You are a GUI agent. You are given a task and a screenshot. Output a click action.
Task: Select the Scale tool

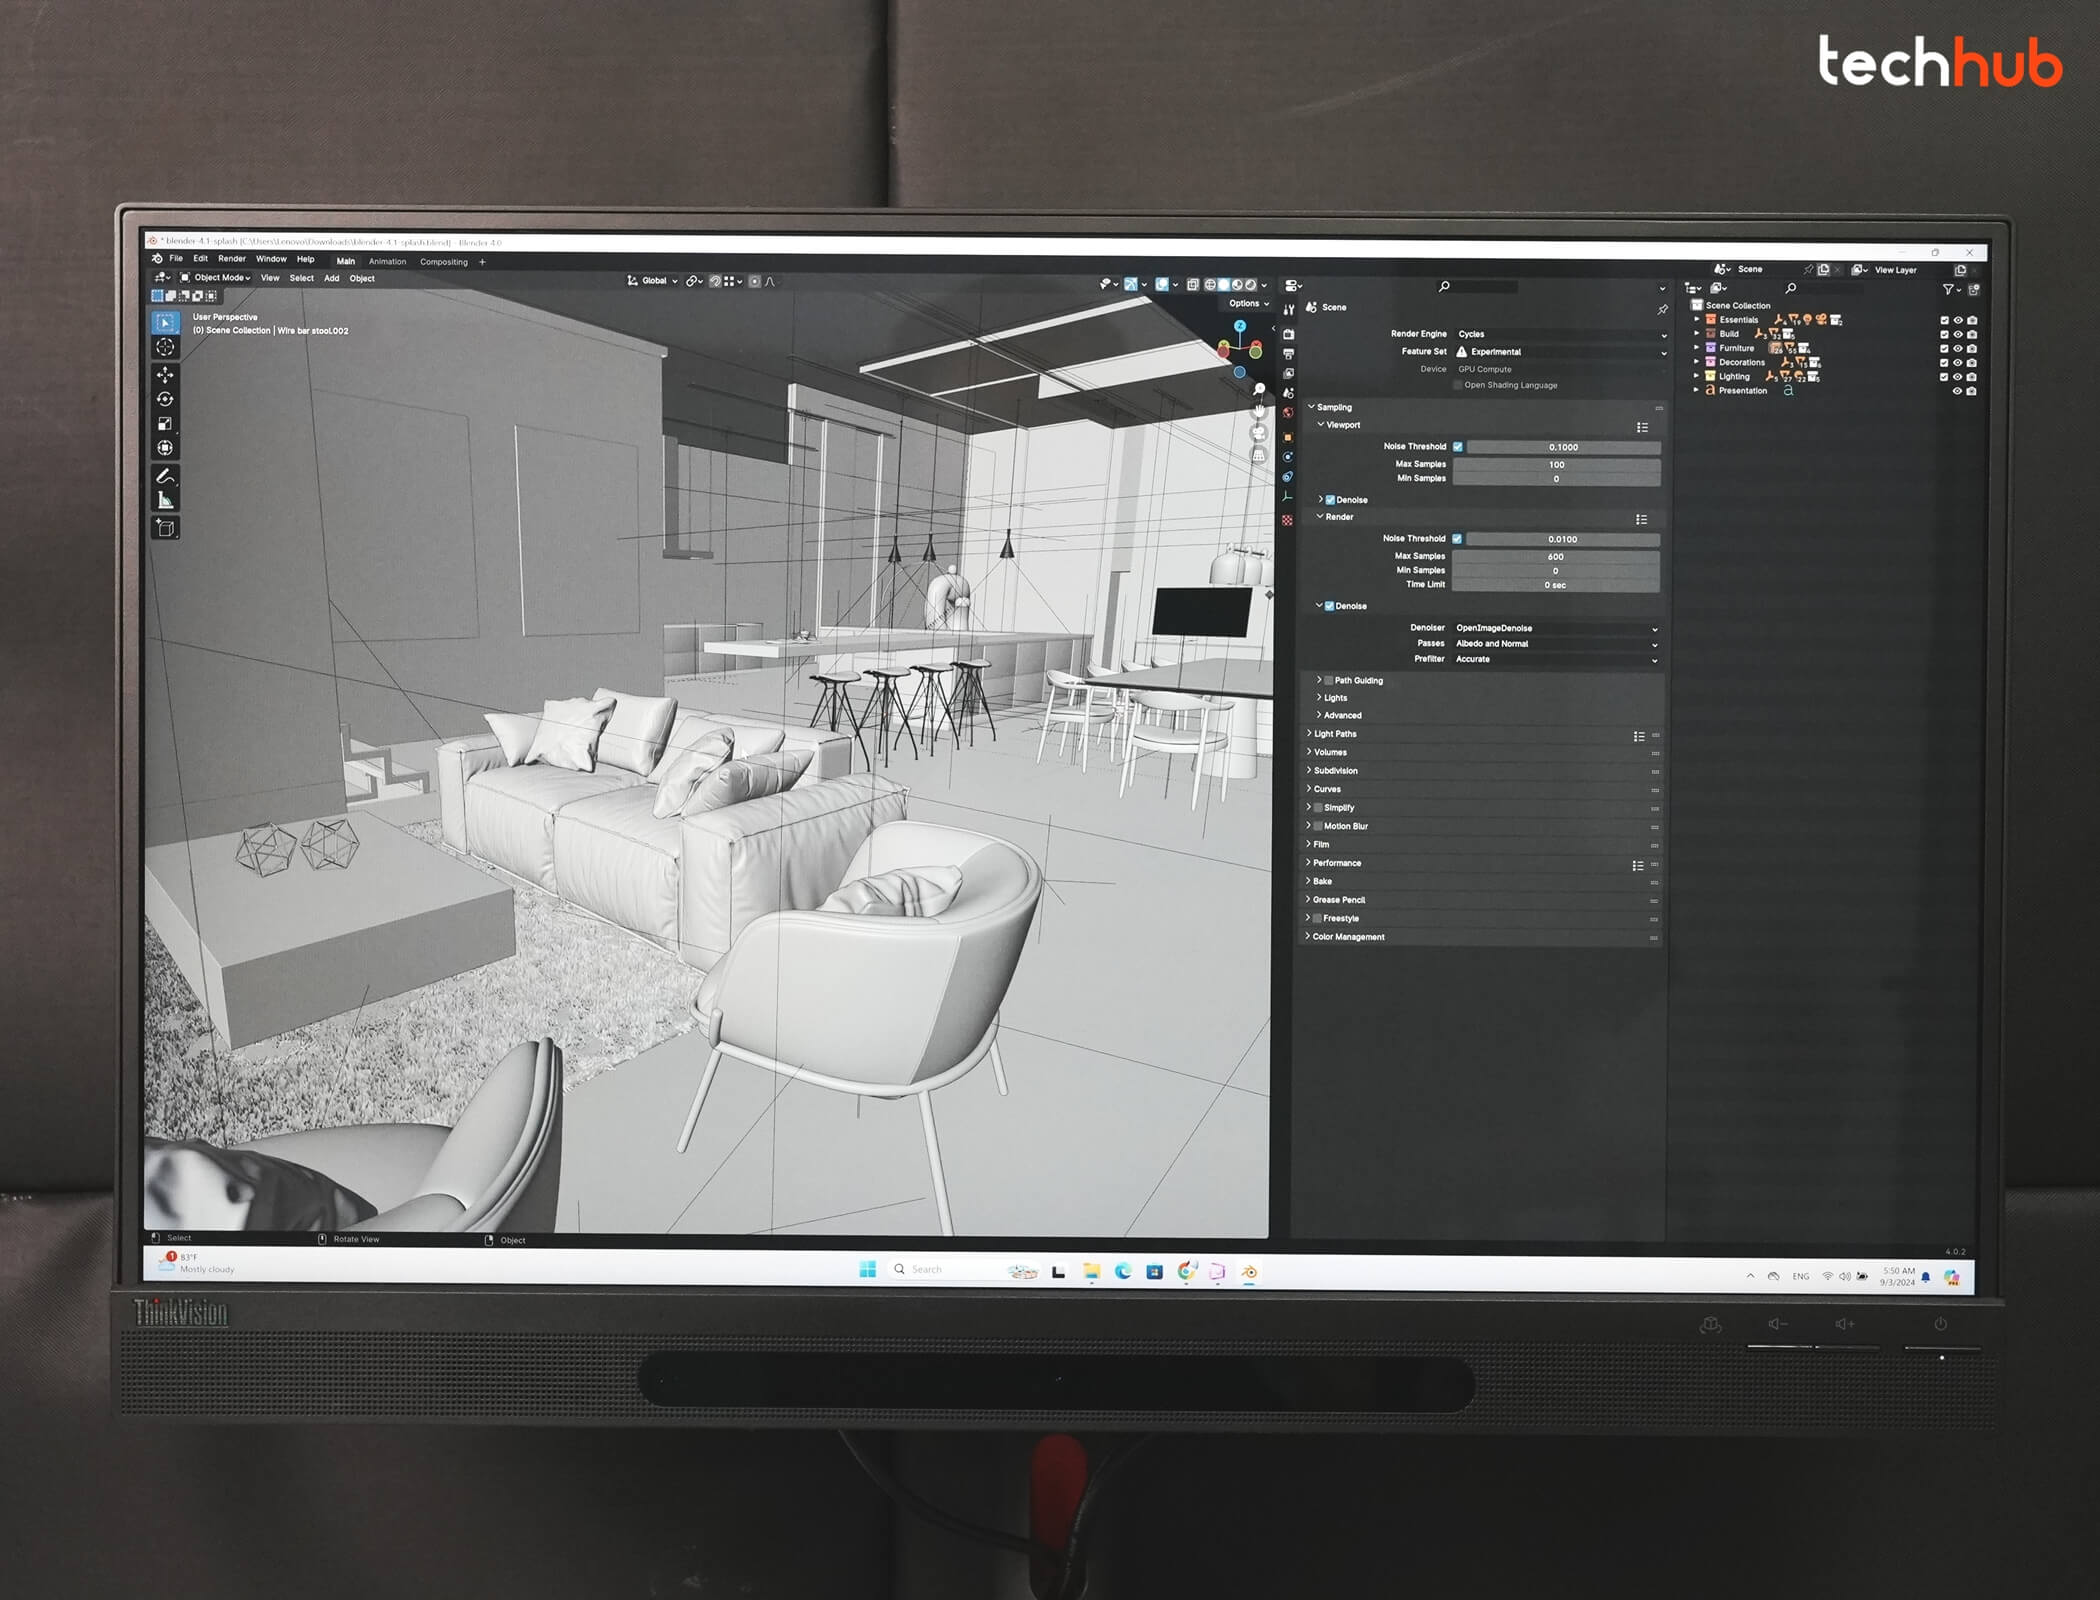pos(165,424)
